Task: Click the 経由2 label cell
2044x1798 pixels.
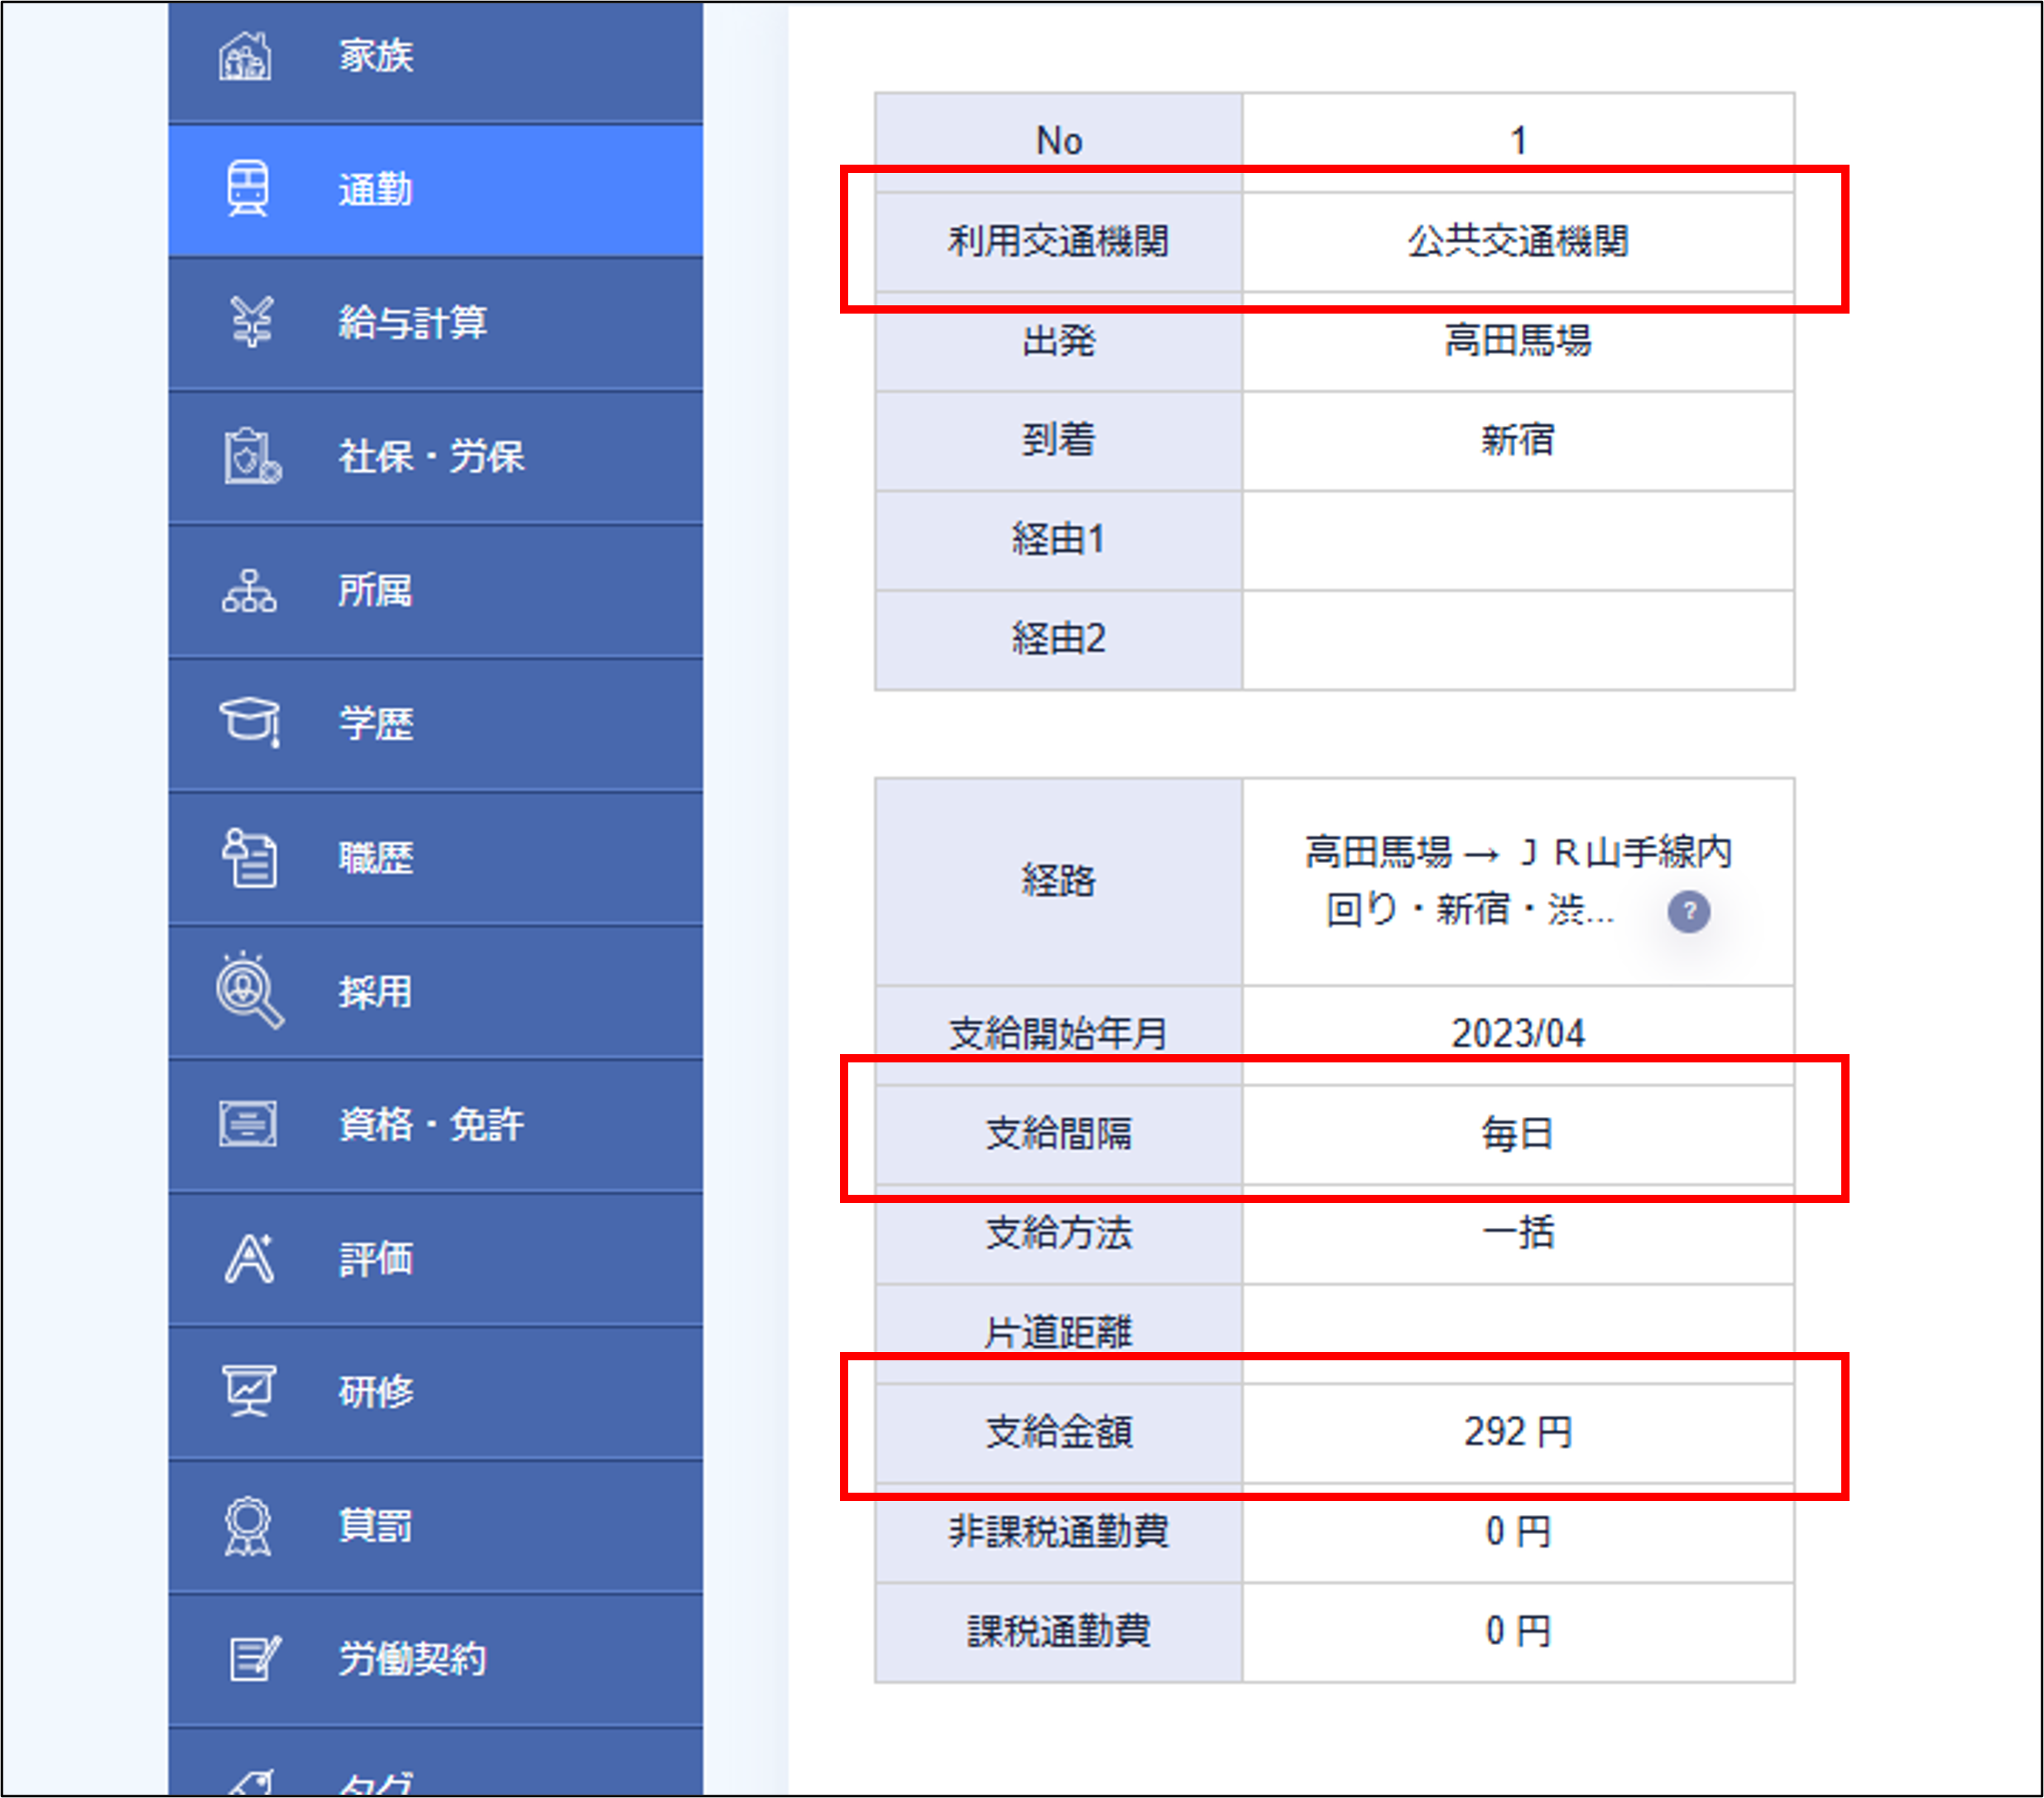Action: (1059, 639)
